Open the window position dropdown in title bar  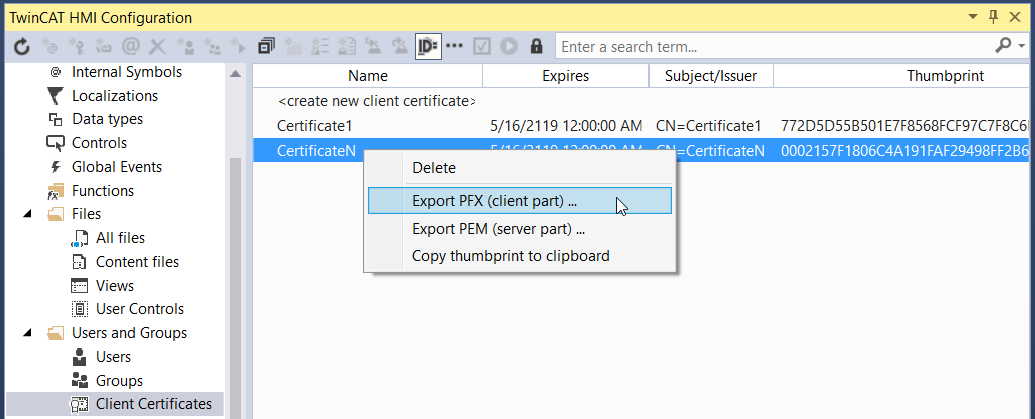(x=972, y=17)
